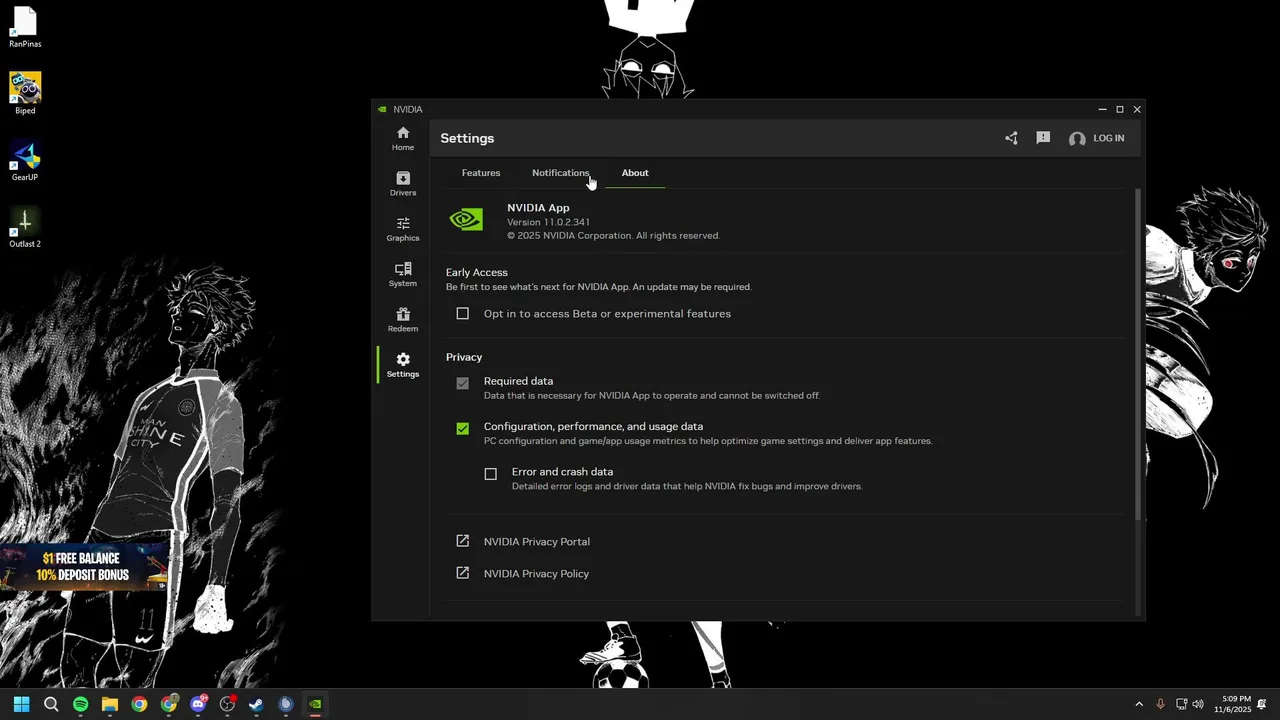
Task: Click the greyed Required data checkbox
Action: pos(462,383)
